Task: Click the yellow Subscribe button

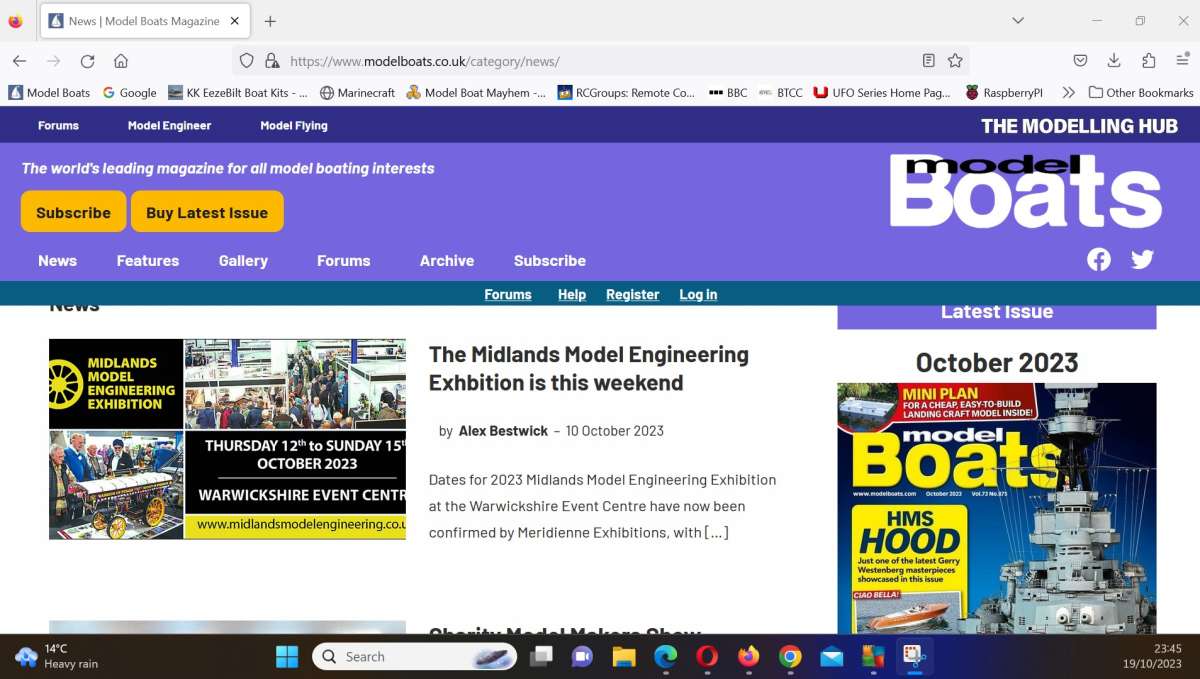Action: click(73, 212)
